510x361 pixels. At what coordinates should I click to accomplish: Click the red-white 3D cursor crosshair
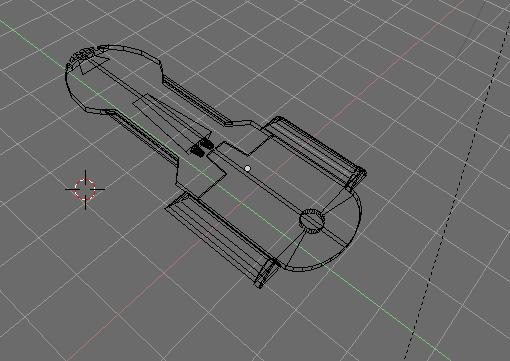coord(85,189)
